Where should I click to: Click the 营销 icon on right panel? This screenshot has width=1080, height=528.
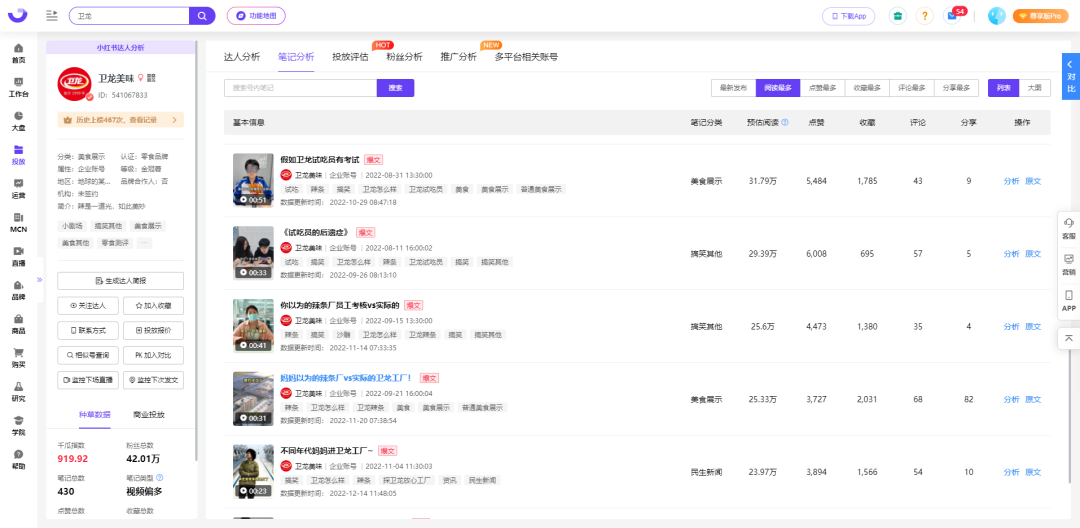point(1068,265)
